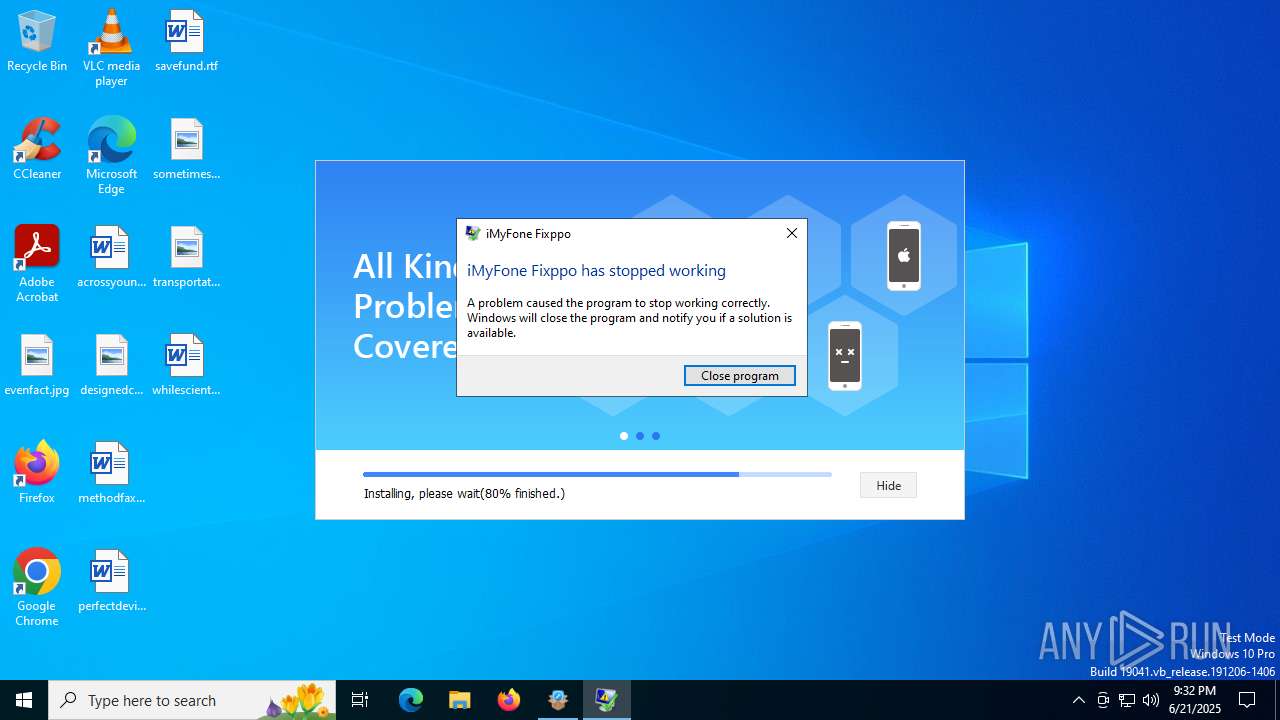Select the third carousel dot in installer
Viewport: 1280px width, 720px height.
[x=656, y=436]
